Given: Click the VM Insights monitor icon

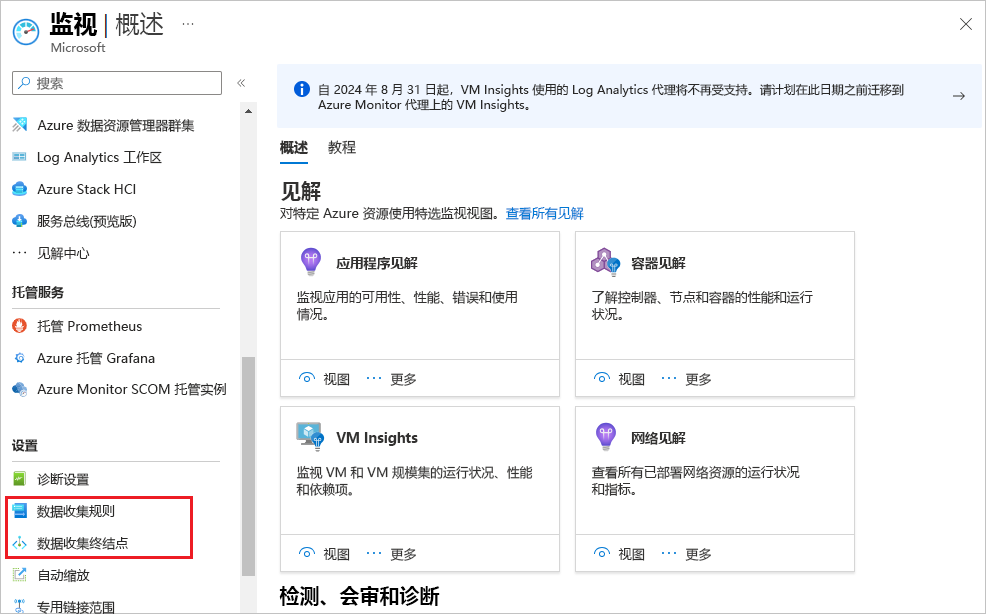Looking at the screenshot, I should (310, 436).
